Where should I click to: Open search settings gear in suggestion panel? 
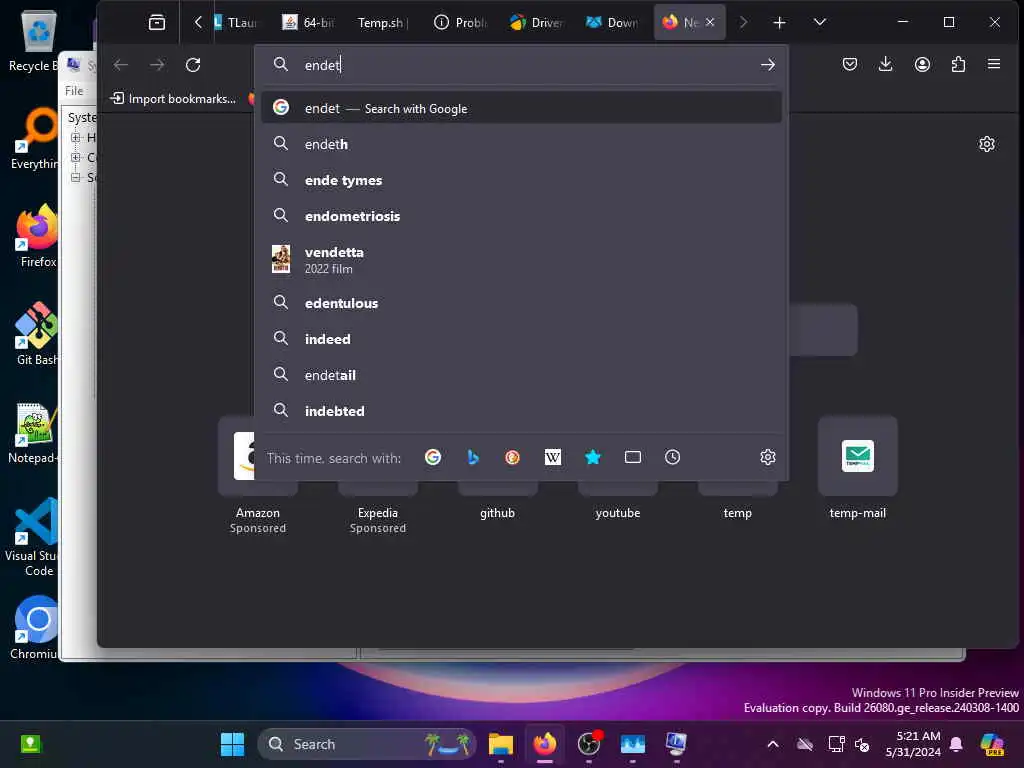coord(768,457)
